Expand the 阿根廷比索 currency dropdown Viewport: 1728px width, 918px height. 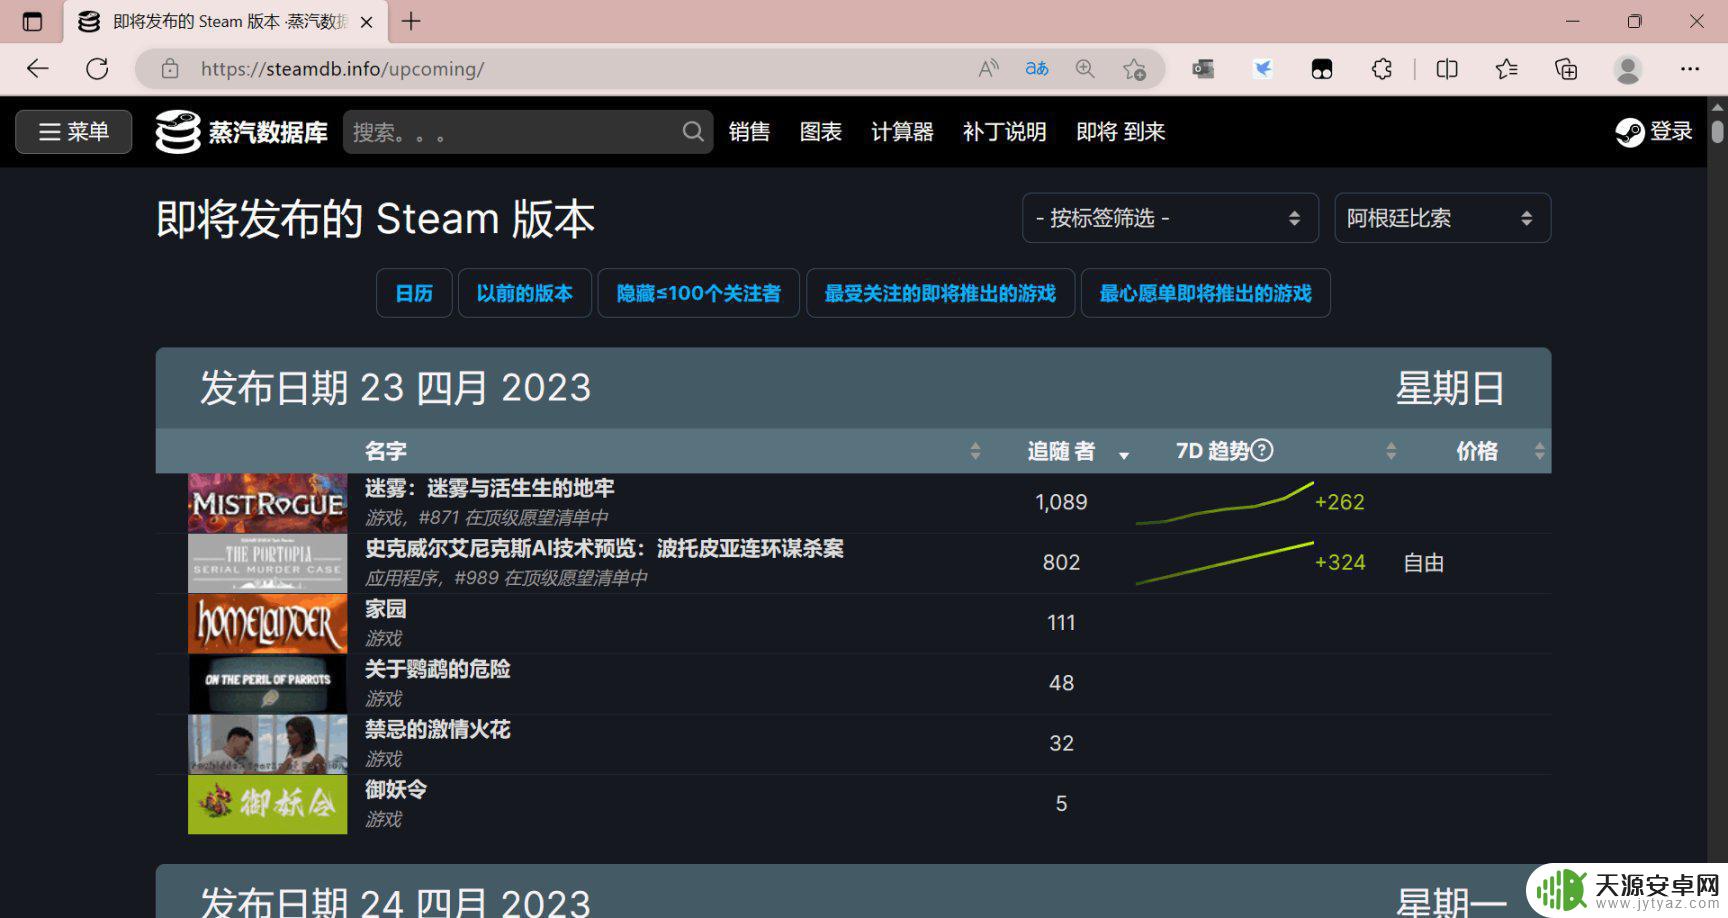coord(1442,218)
